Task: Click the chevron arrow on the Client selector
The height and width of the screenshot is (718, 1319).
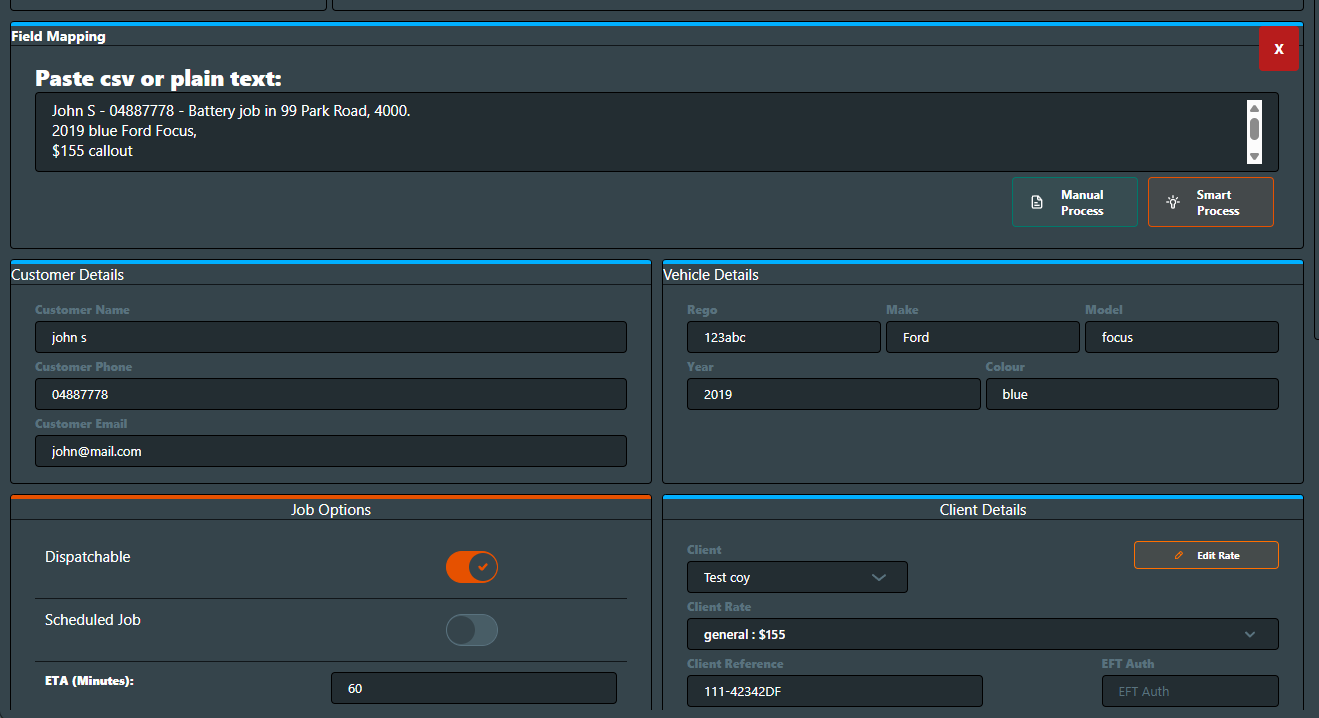Action: click(x=879, y=577)
